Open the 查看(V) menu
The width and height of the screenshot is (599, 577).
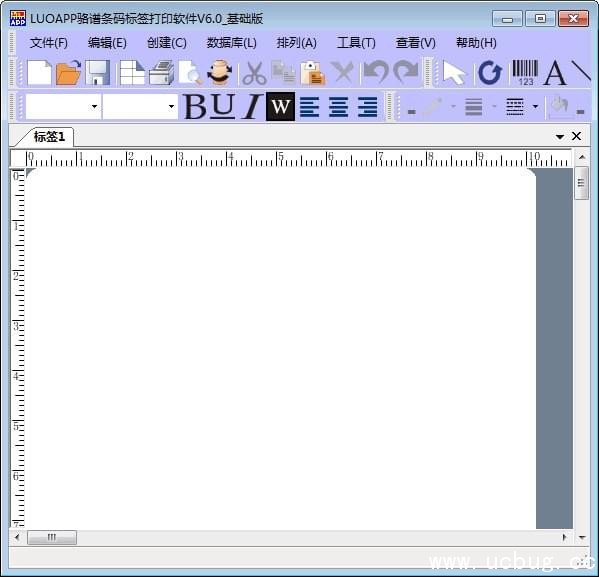coord(416,43)
